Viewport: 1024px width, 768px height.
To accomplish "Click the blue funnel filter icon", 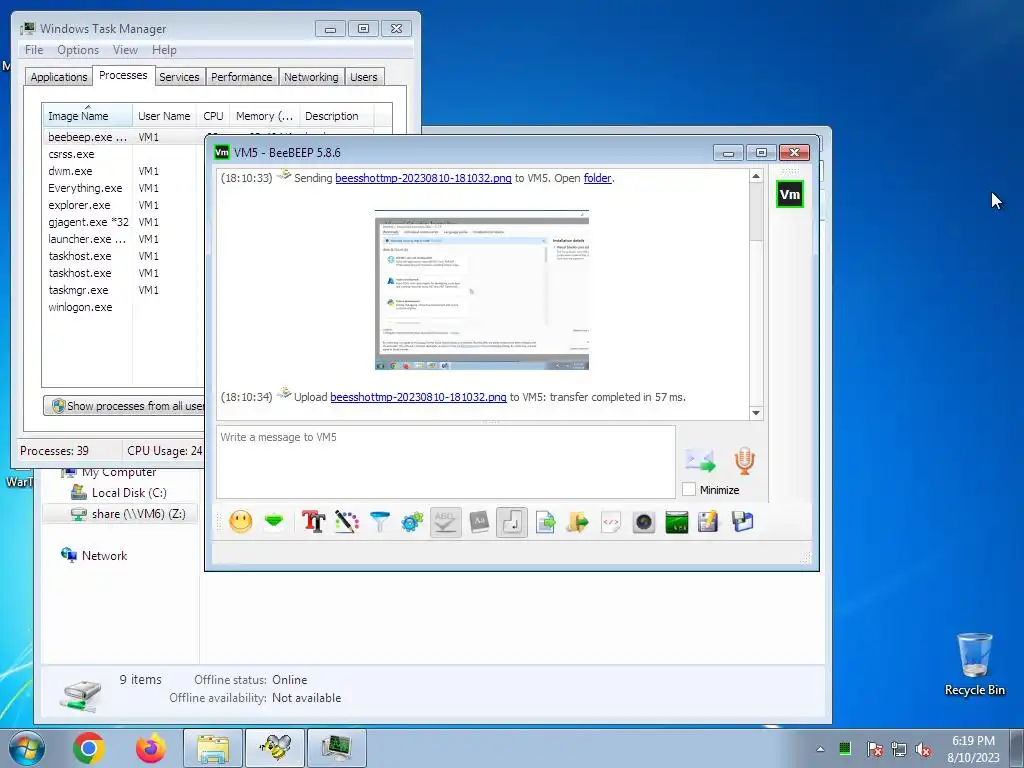I will click(379, 522).
